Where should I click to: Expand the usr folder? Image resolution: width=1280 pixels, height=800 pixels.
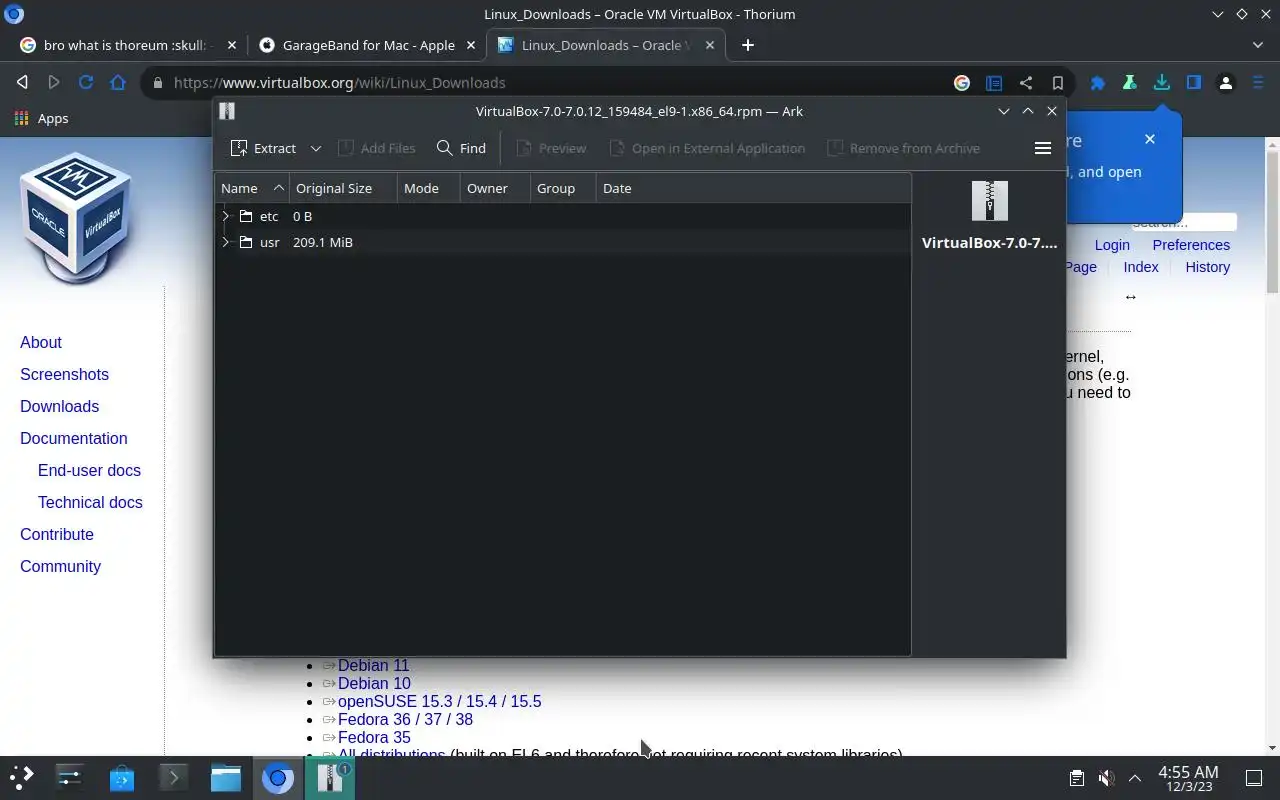tap(226, 242)
